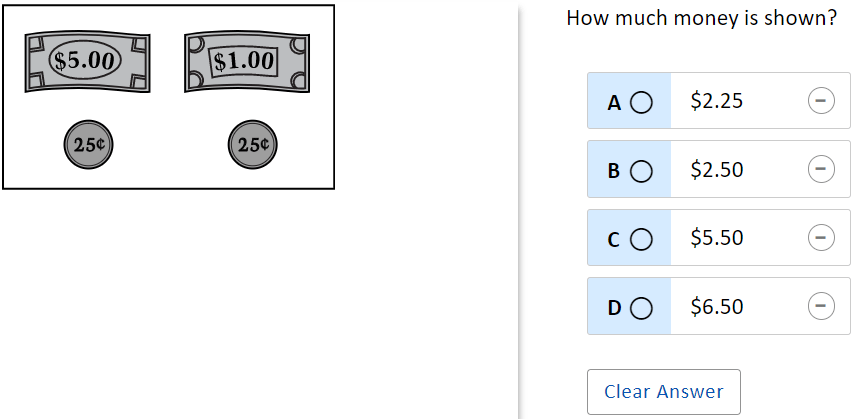The height and width of the screenshot is (419, 856).
Task: Click the Clear Answer button
Action: [663, 392]
